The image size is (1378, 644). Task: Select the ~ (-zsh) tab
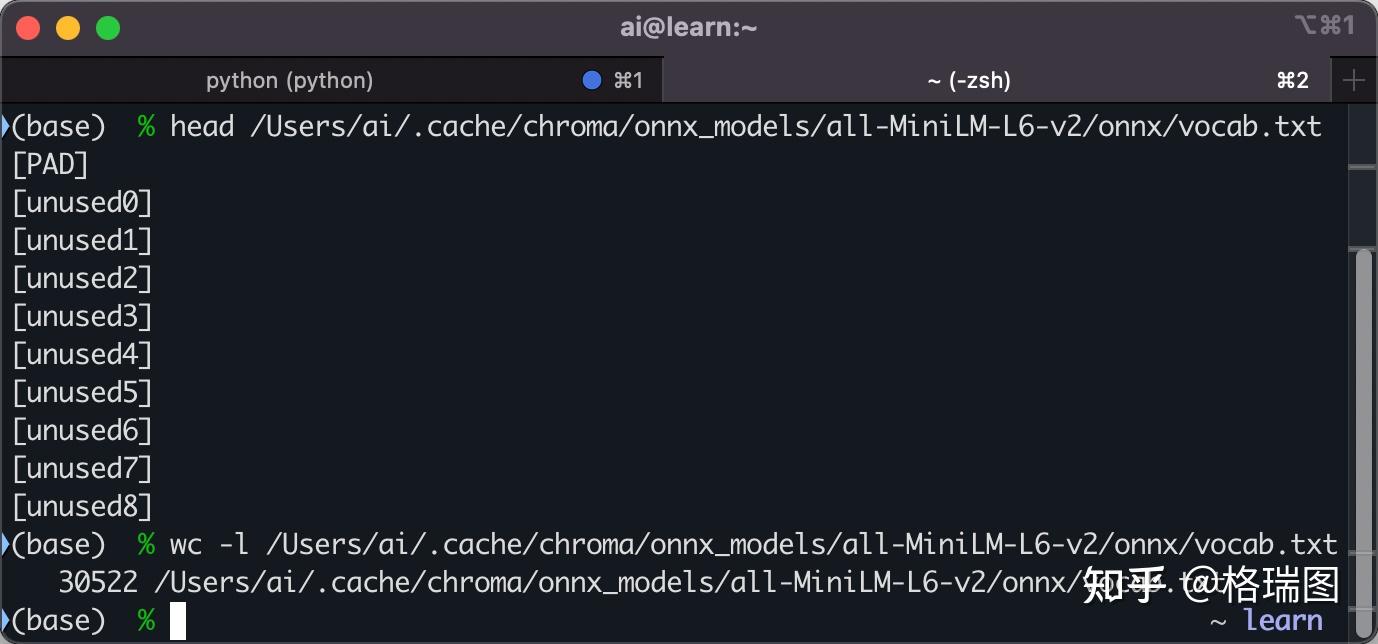pos(968,81)
